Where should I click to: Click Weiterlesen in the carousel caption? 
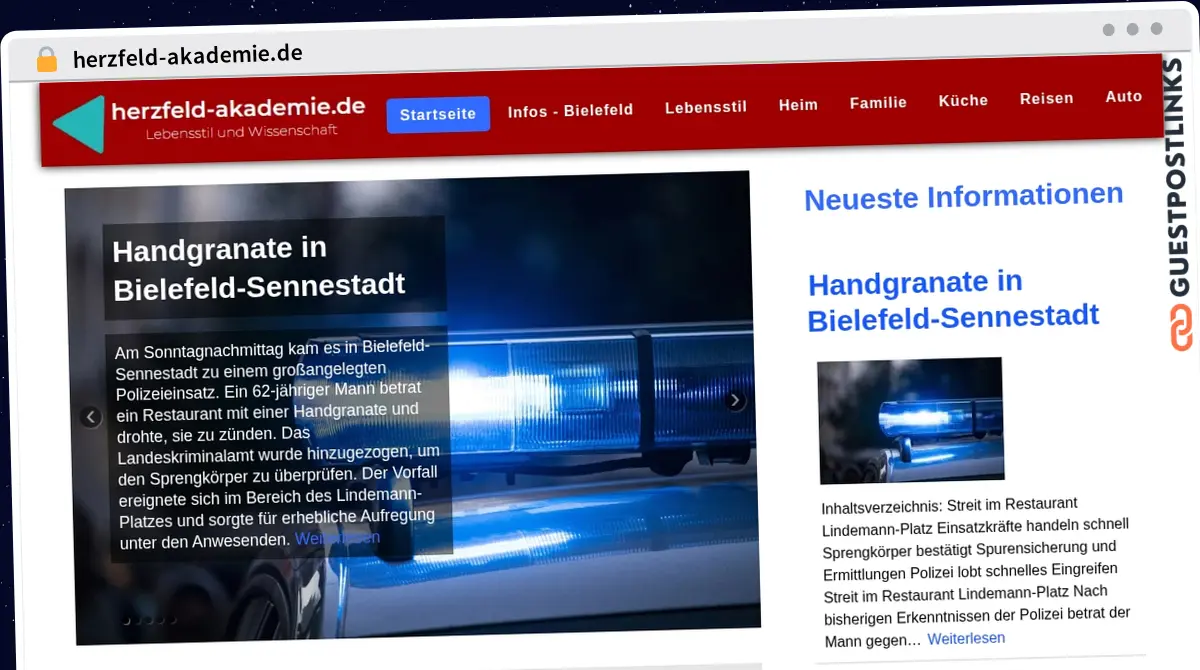[x=338, y=538]
